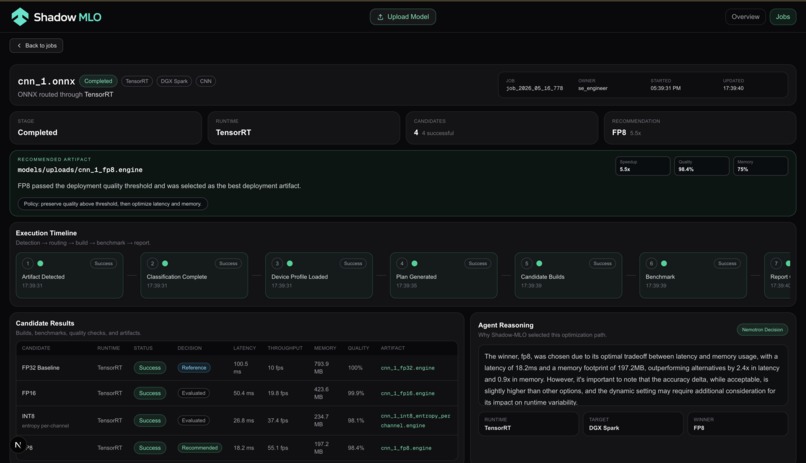Open the Jobs tab

(x=783, y=17)
